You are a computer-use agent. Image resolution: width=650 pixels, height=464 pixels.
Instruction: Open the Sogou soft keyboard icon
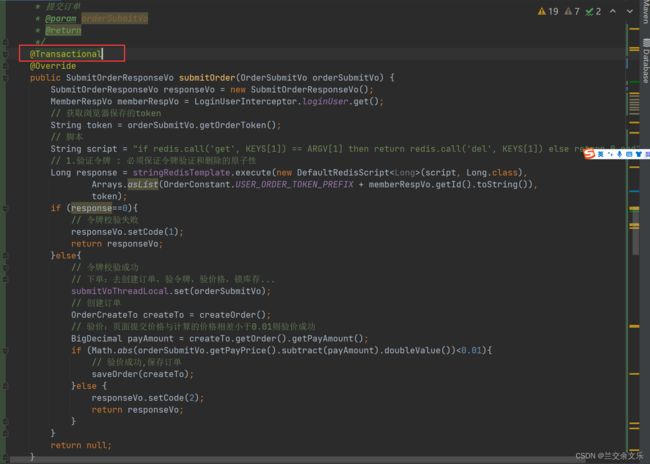[629, 154]
